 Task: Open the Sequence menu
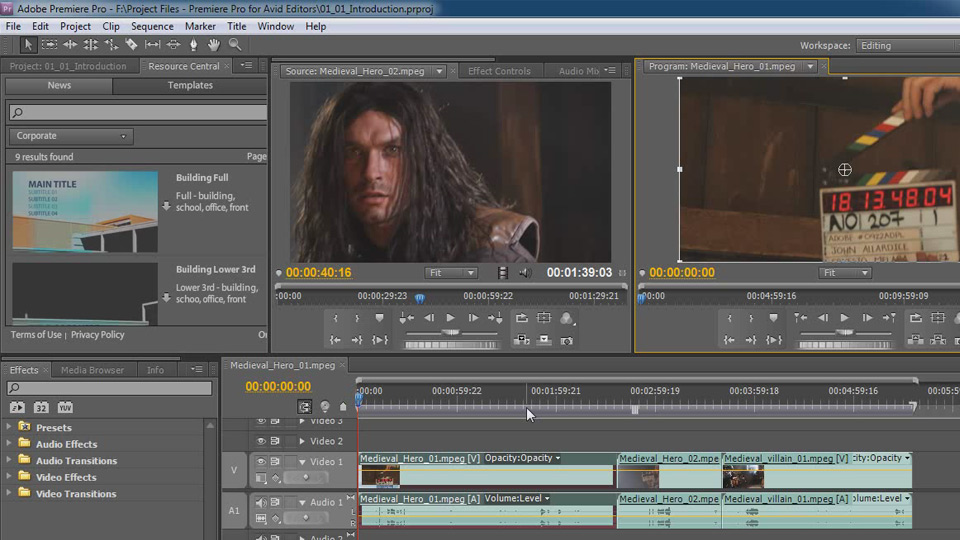[152, 26]
